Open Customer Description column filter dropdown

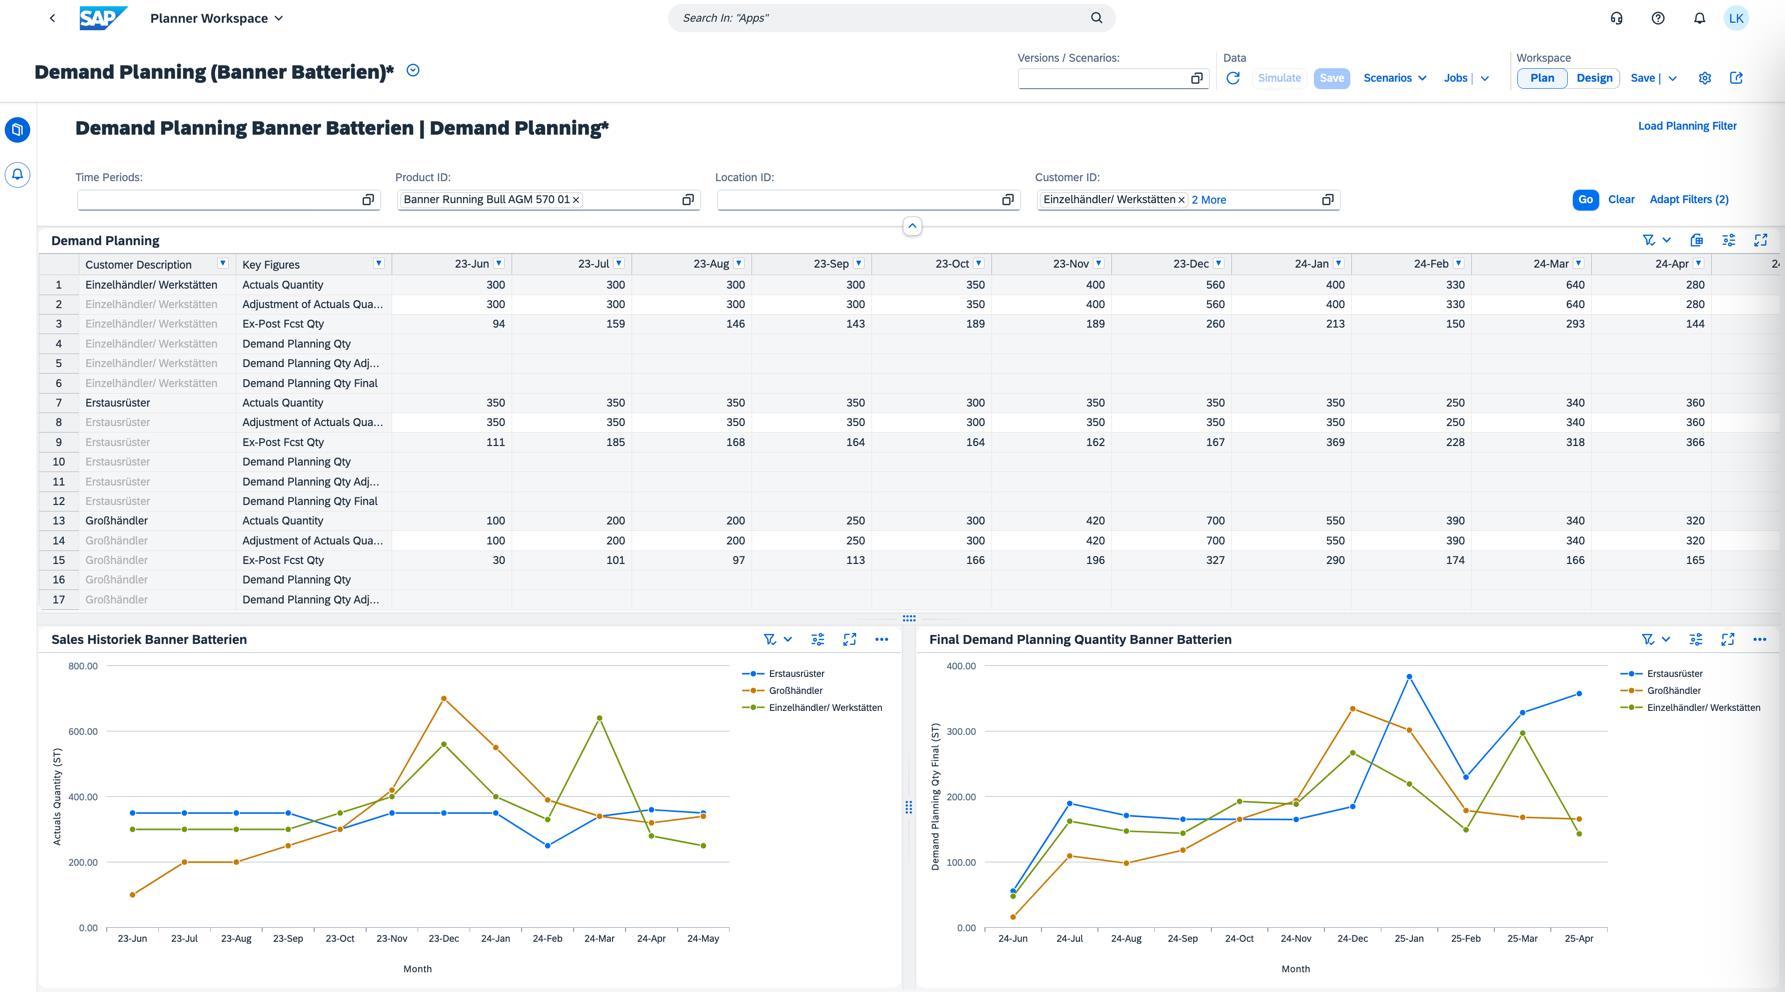pyautogui.click(x=223, y=263)
